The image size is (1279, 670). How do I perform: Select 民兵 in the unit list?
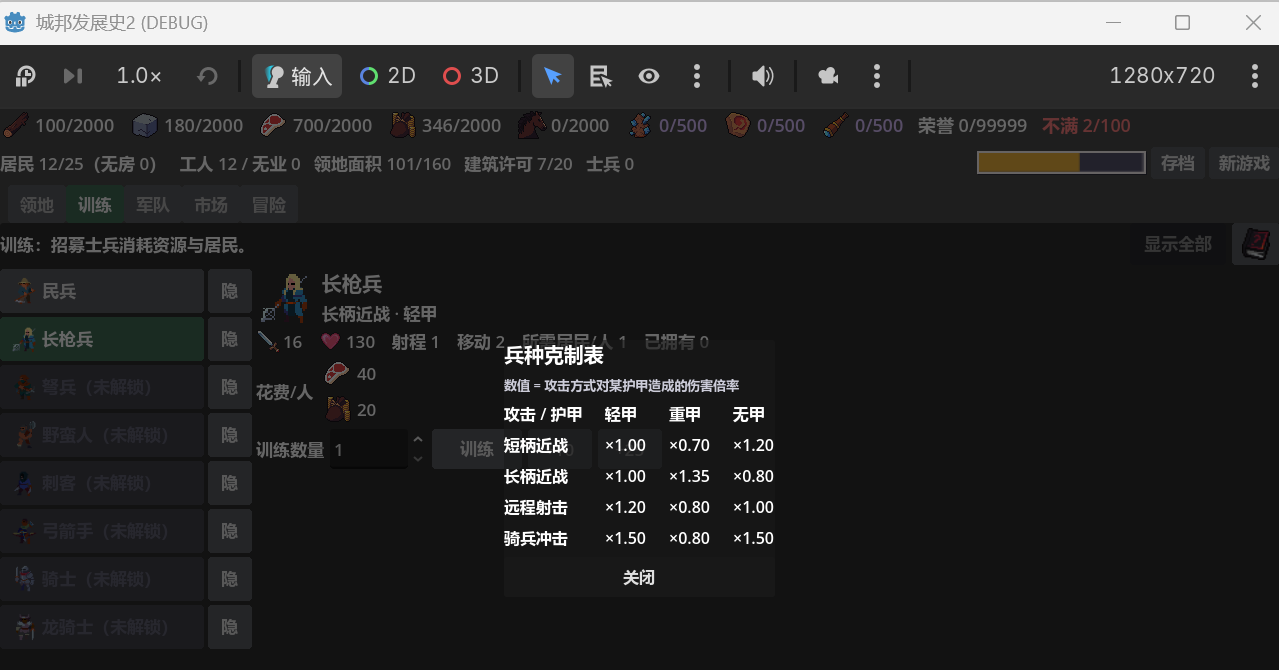(102, 291)
